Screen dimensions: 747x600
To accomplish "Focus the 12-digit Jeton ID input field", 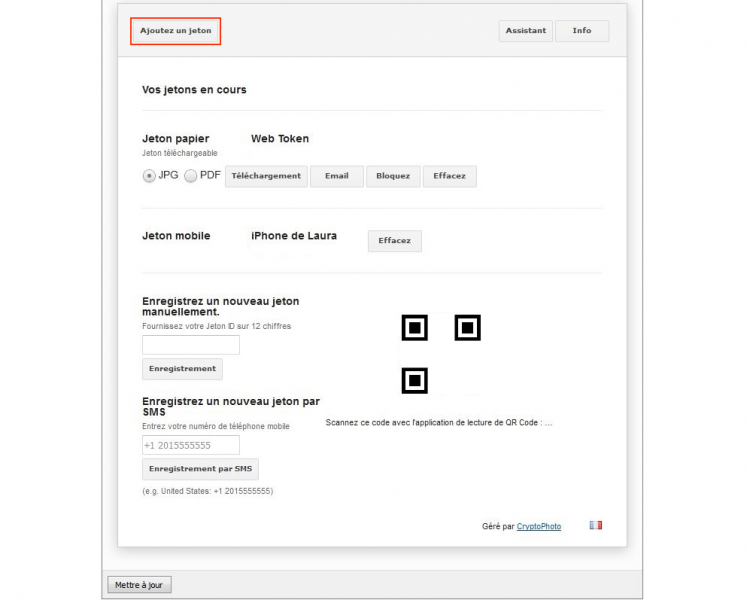I will tap(191, 345).
